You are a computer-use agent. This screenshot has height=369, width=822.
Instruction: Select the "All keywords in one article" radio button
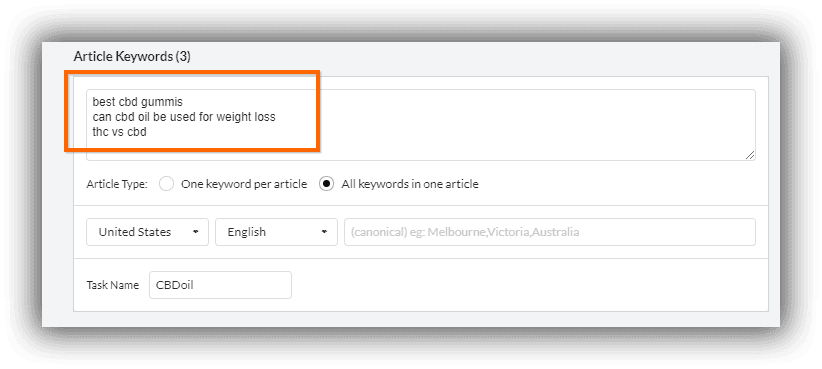coord(327,184)
